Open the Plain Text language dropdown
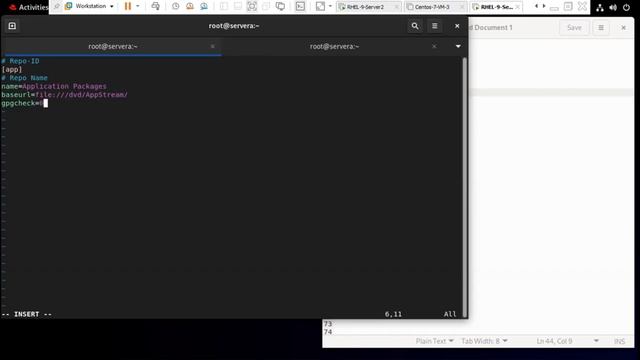The image size is (640, 360). 434,341
